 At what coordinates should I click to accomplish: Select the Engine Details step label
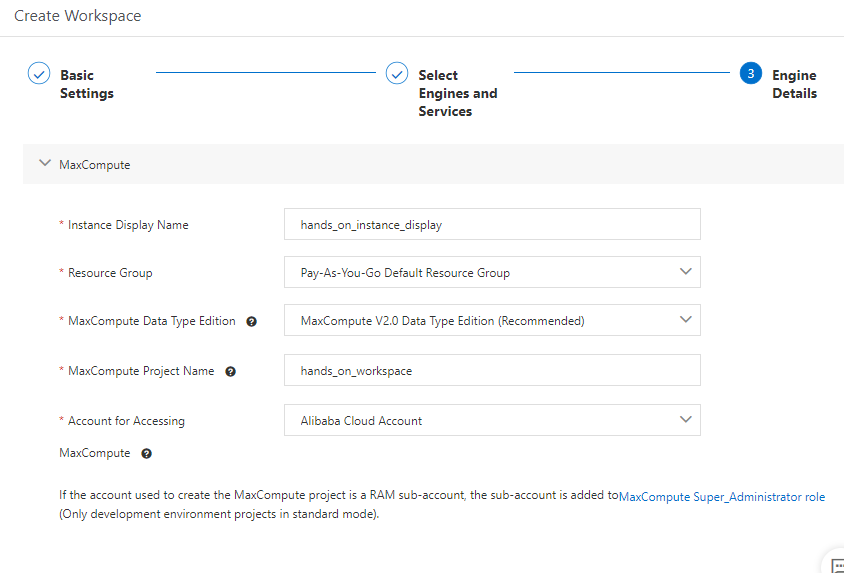[x=794, y=84]
